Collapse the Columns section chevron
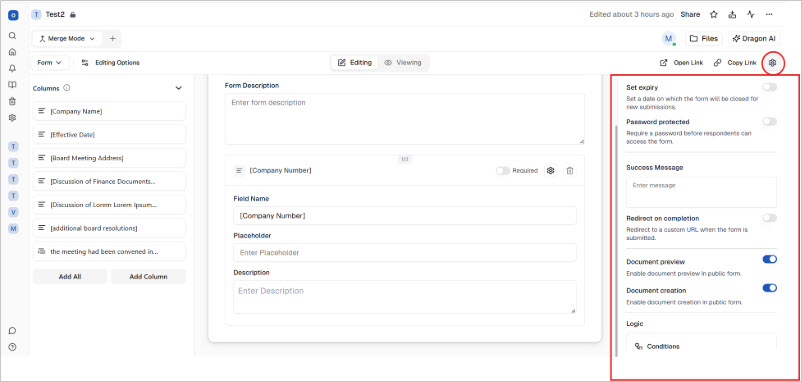This screenshot has height=382, width=802. pos(179,88)
